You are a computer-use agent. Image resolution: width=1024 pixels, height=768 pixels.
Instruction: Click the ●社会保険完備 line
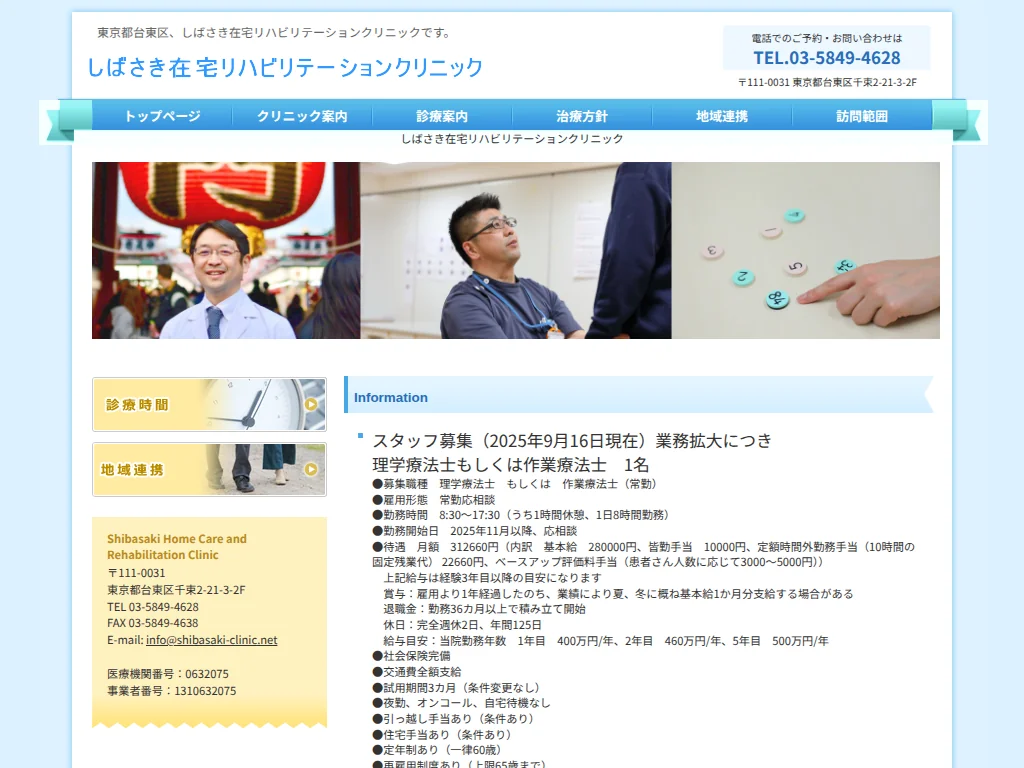click(x=411, y=656)
